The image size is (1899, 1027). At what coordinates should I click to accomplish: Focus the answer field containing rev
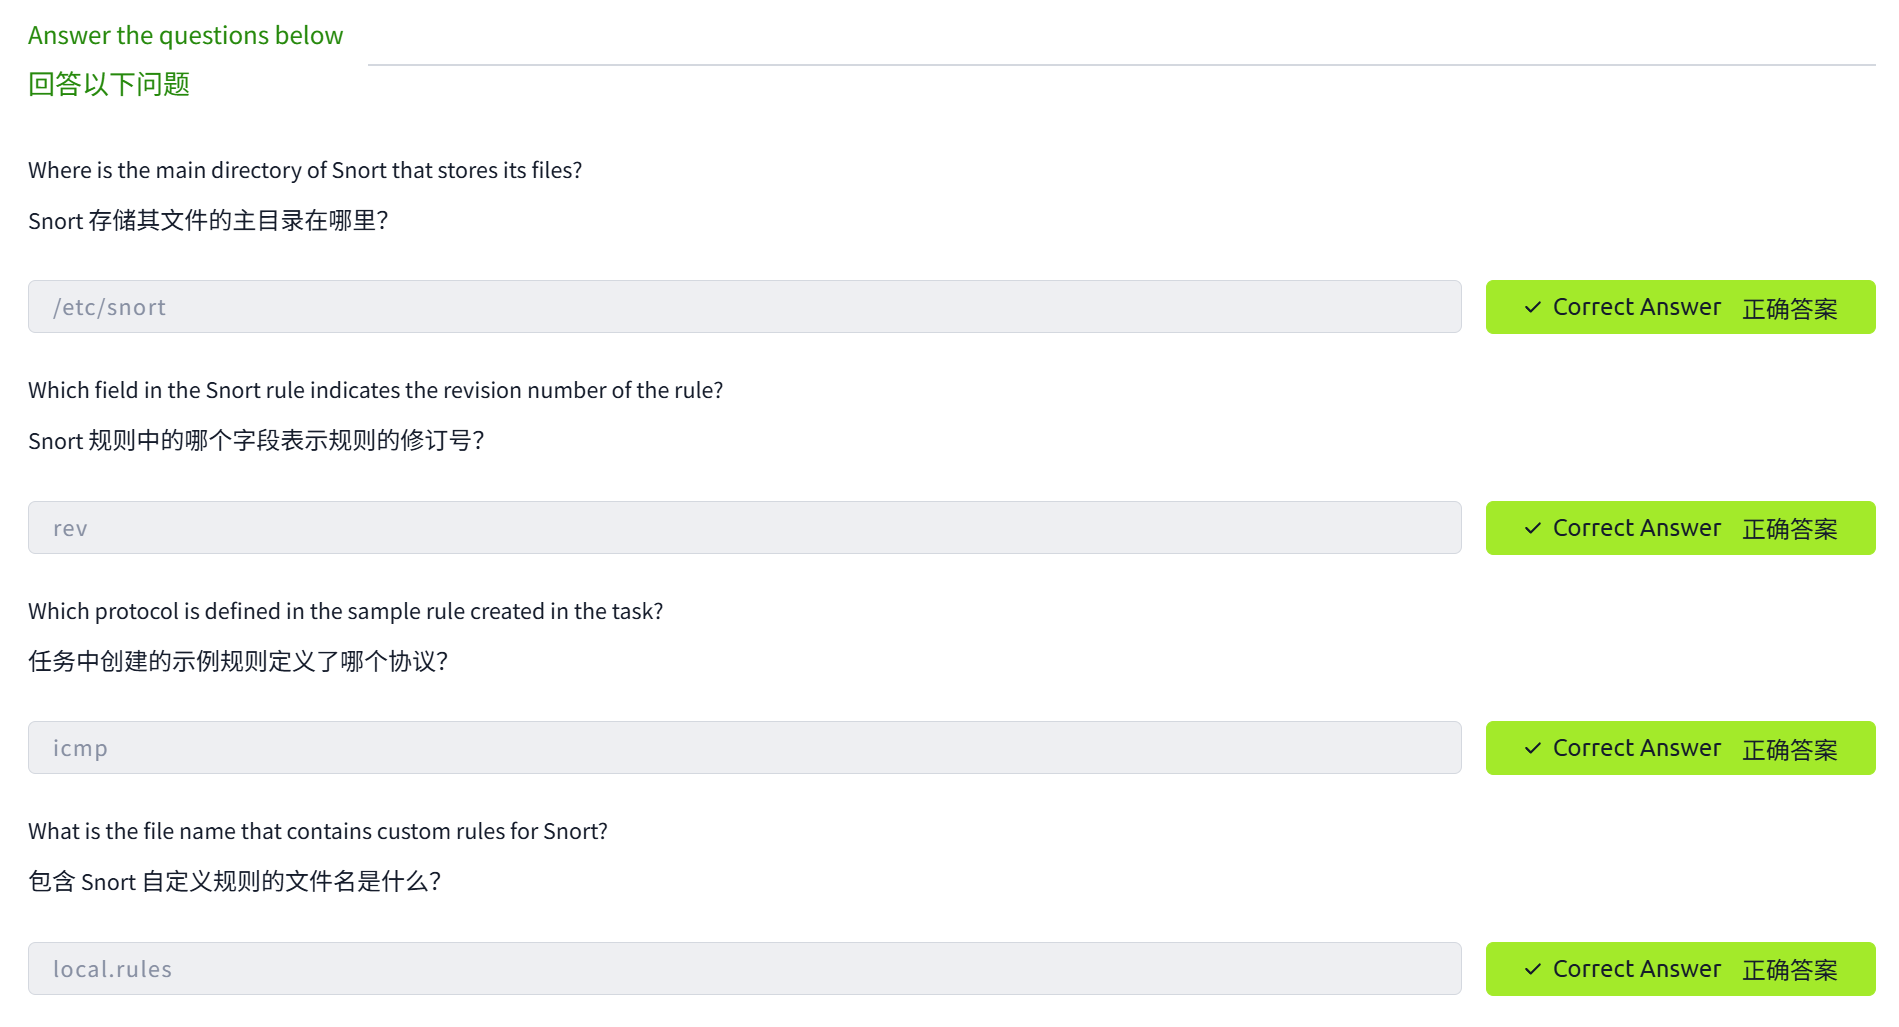click(744, 528)
